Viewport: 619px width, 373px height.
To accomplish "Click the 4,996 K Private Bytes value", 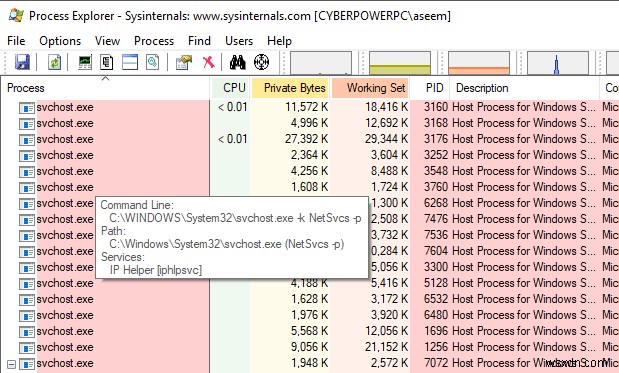I will point(310,123).
